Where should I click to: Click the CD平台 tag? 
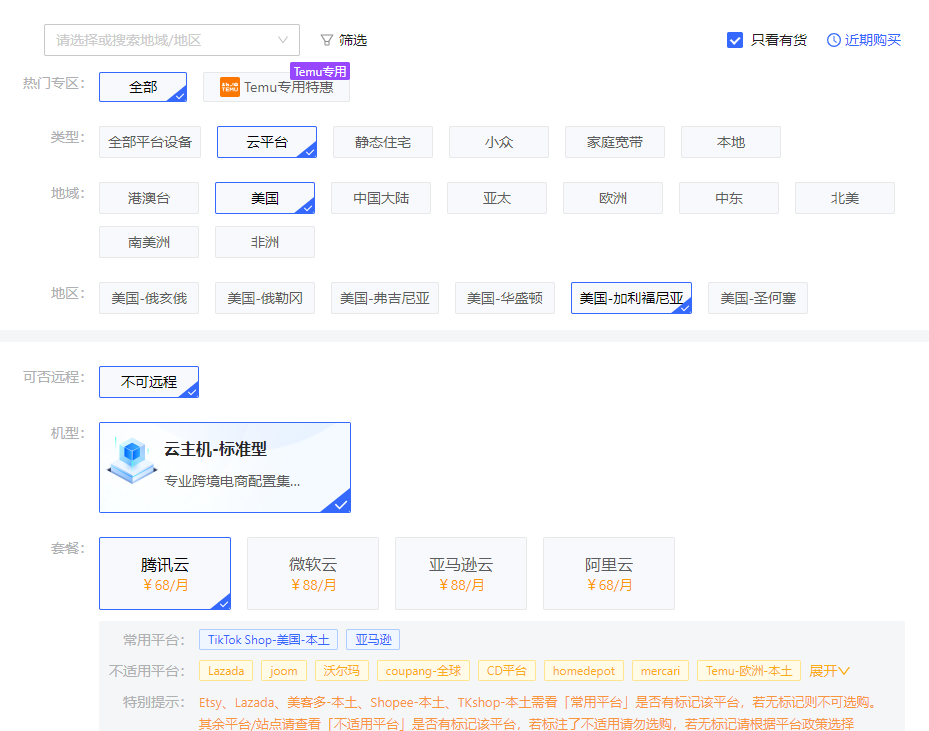(507, 671)
